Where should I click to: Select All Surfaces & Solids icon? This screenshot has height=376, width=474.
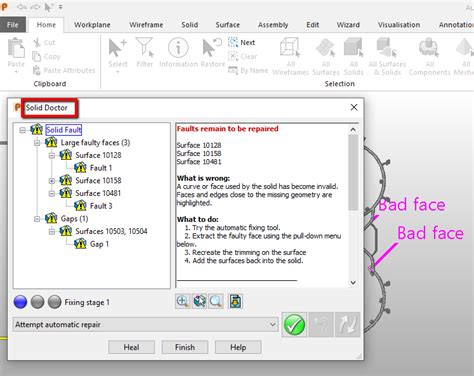[387, 48]
